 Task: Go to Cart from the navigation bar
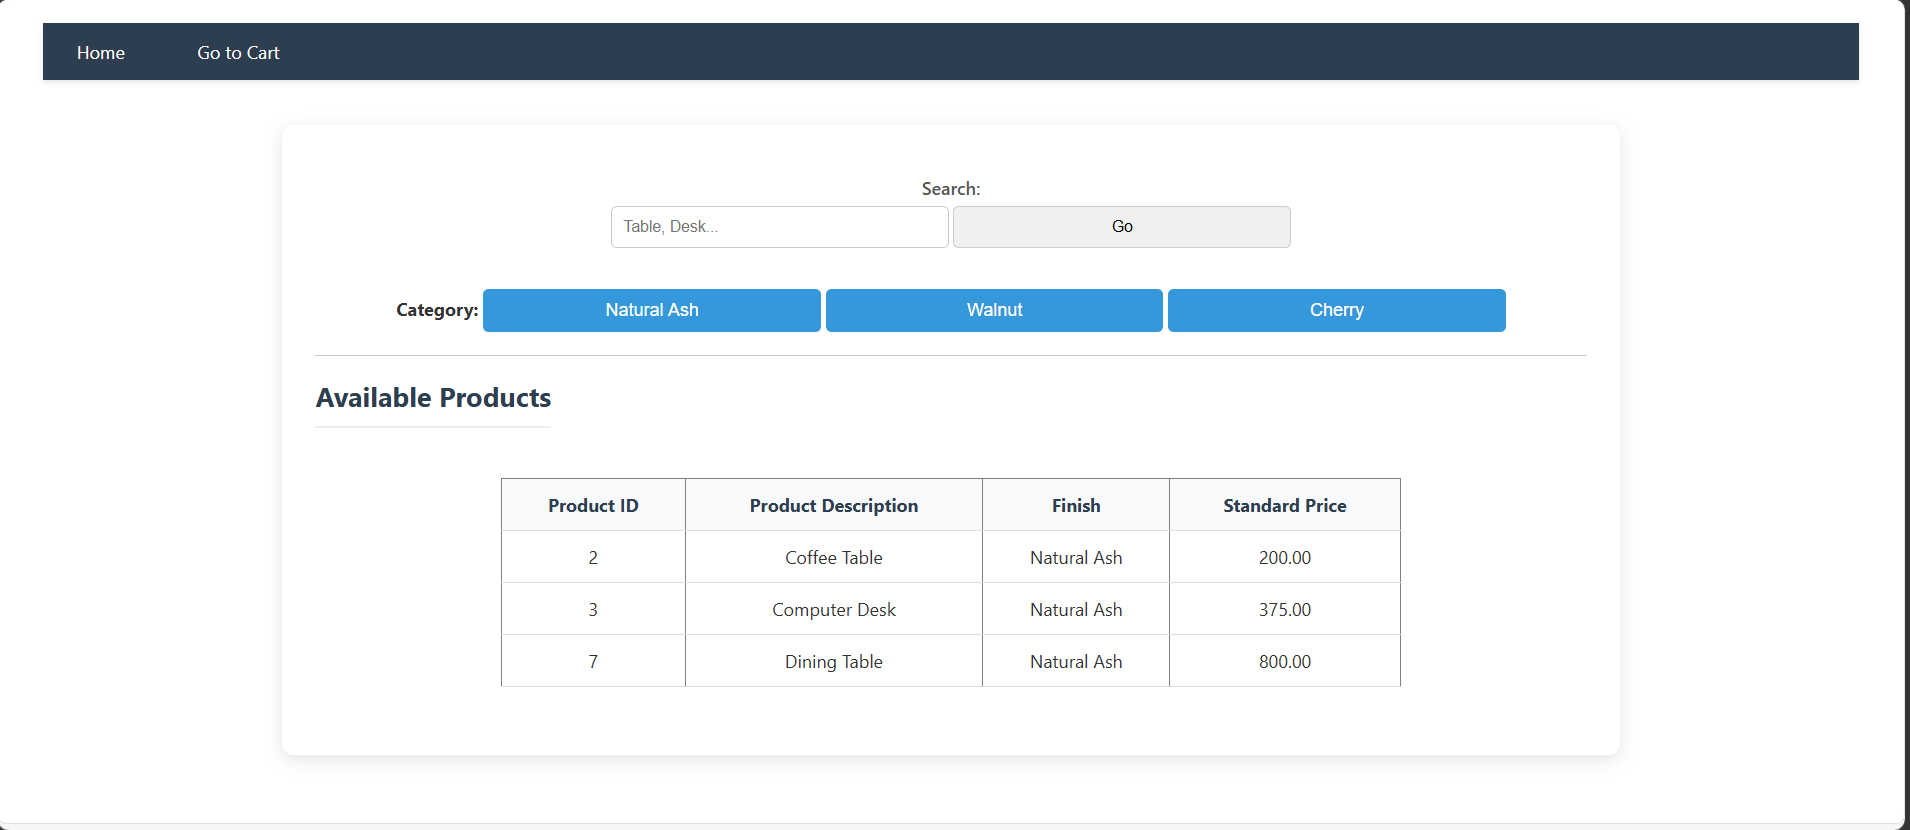238,53
